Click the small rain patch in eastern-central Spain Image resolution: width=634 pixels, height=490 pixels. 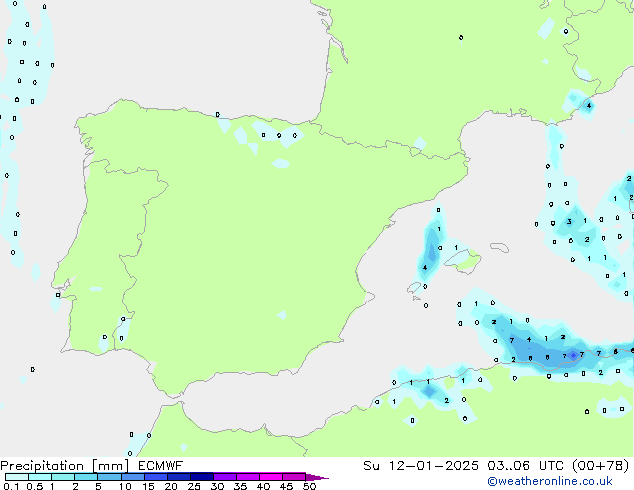click(282, 315)
